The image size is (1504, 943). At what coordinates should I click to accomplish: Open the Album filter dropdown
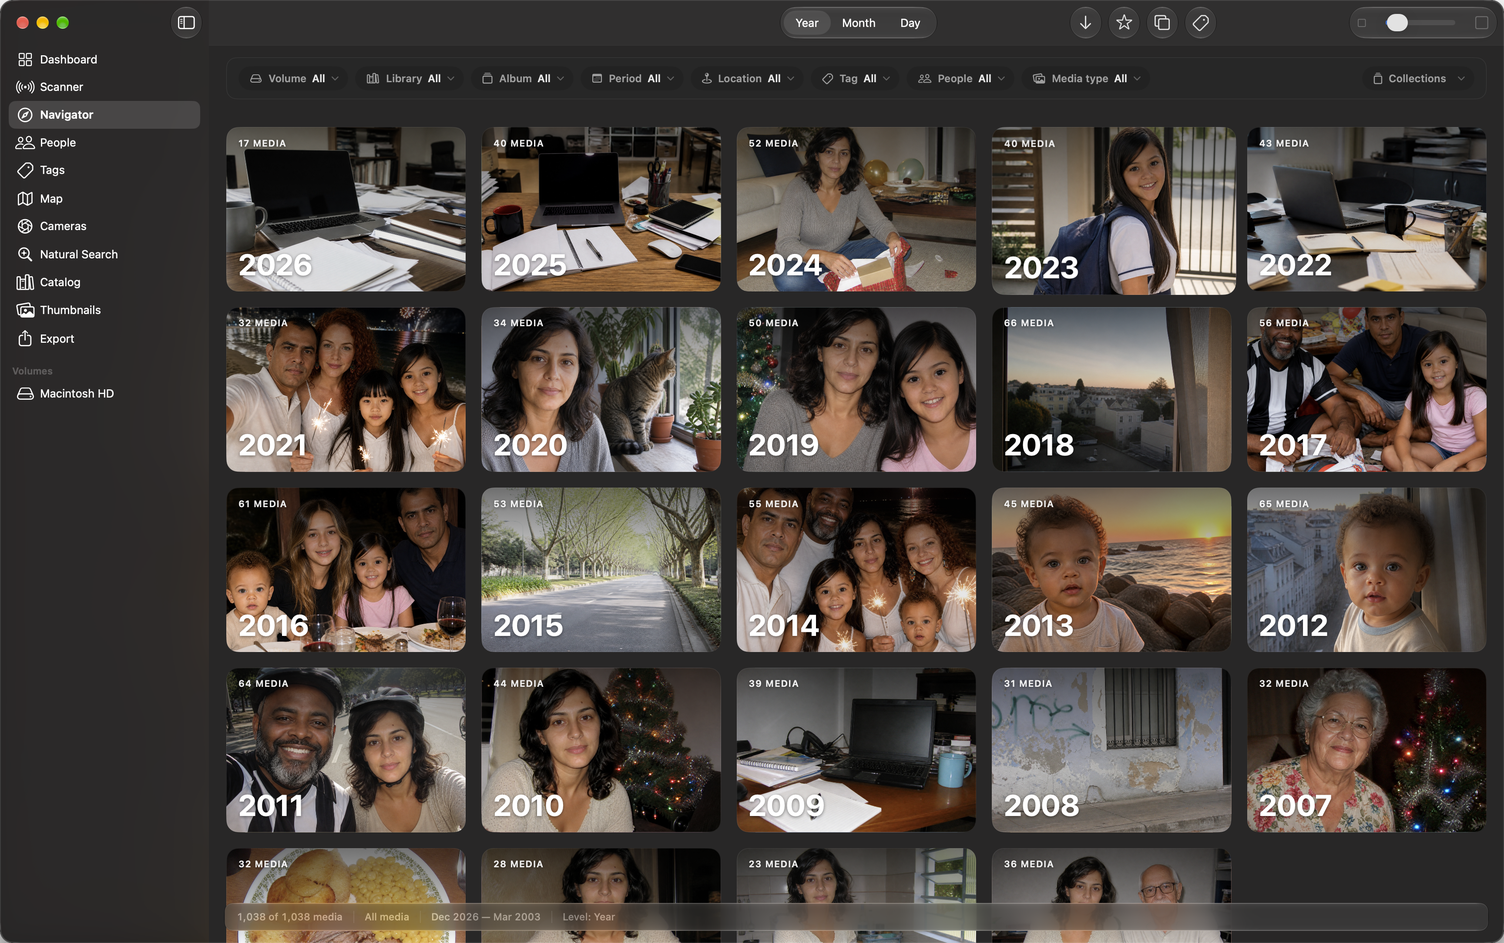[523, 78]
